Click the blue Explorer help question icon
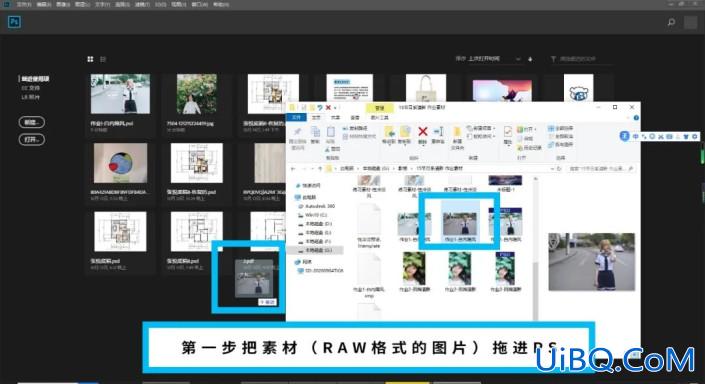 636,118
